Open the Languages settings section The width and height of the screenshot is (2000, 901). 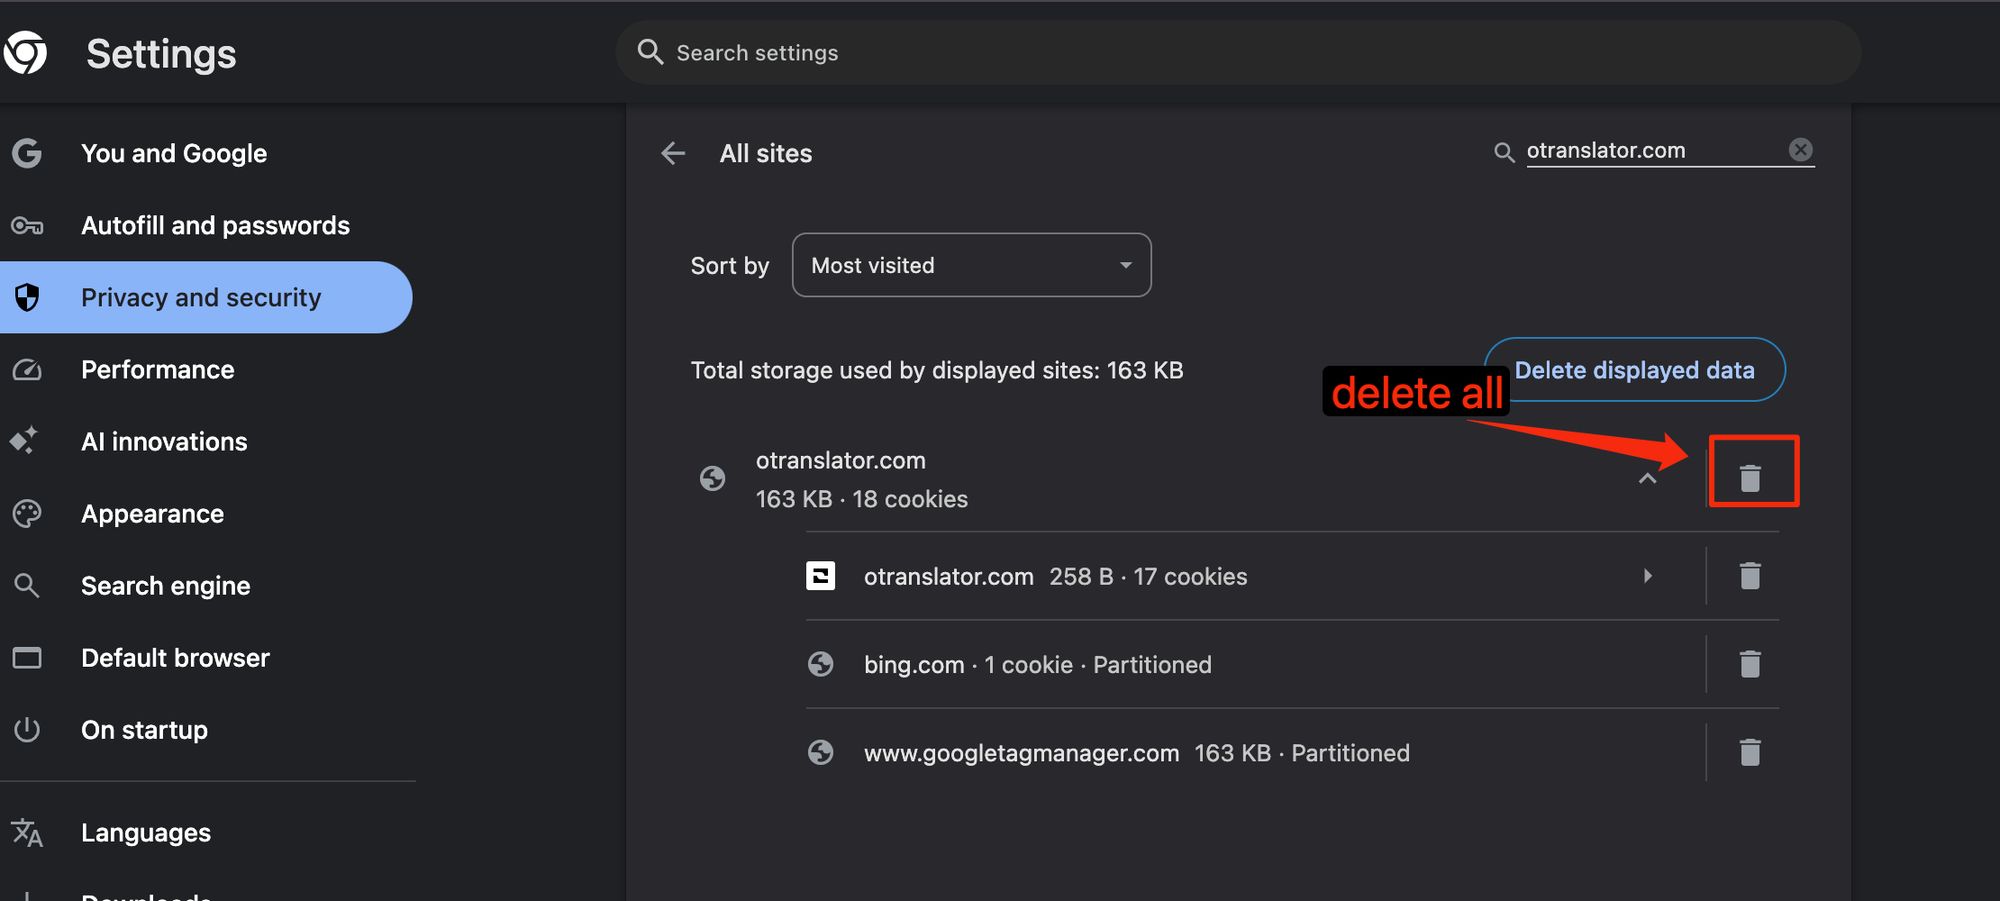pos(146,832)
